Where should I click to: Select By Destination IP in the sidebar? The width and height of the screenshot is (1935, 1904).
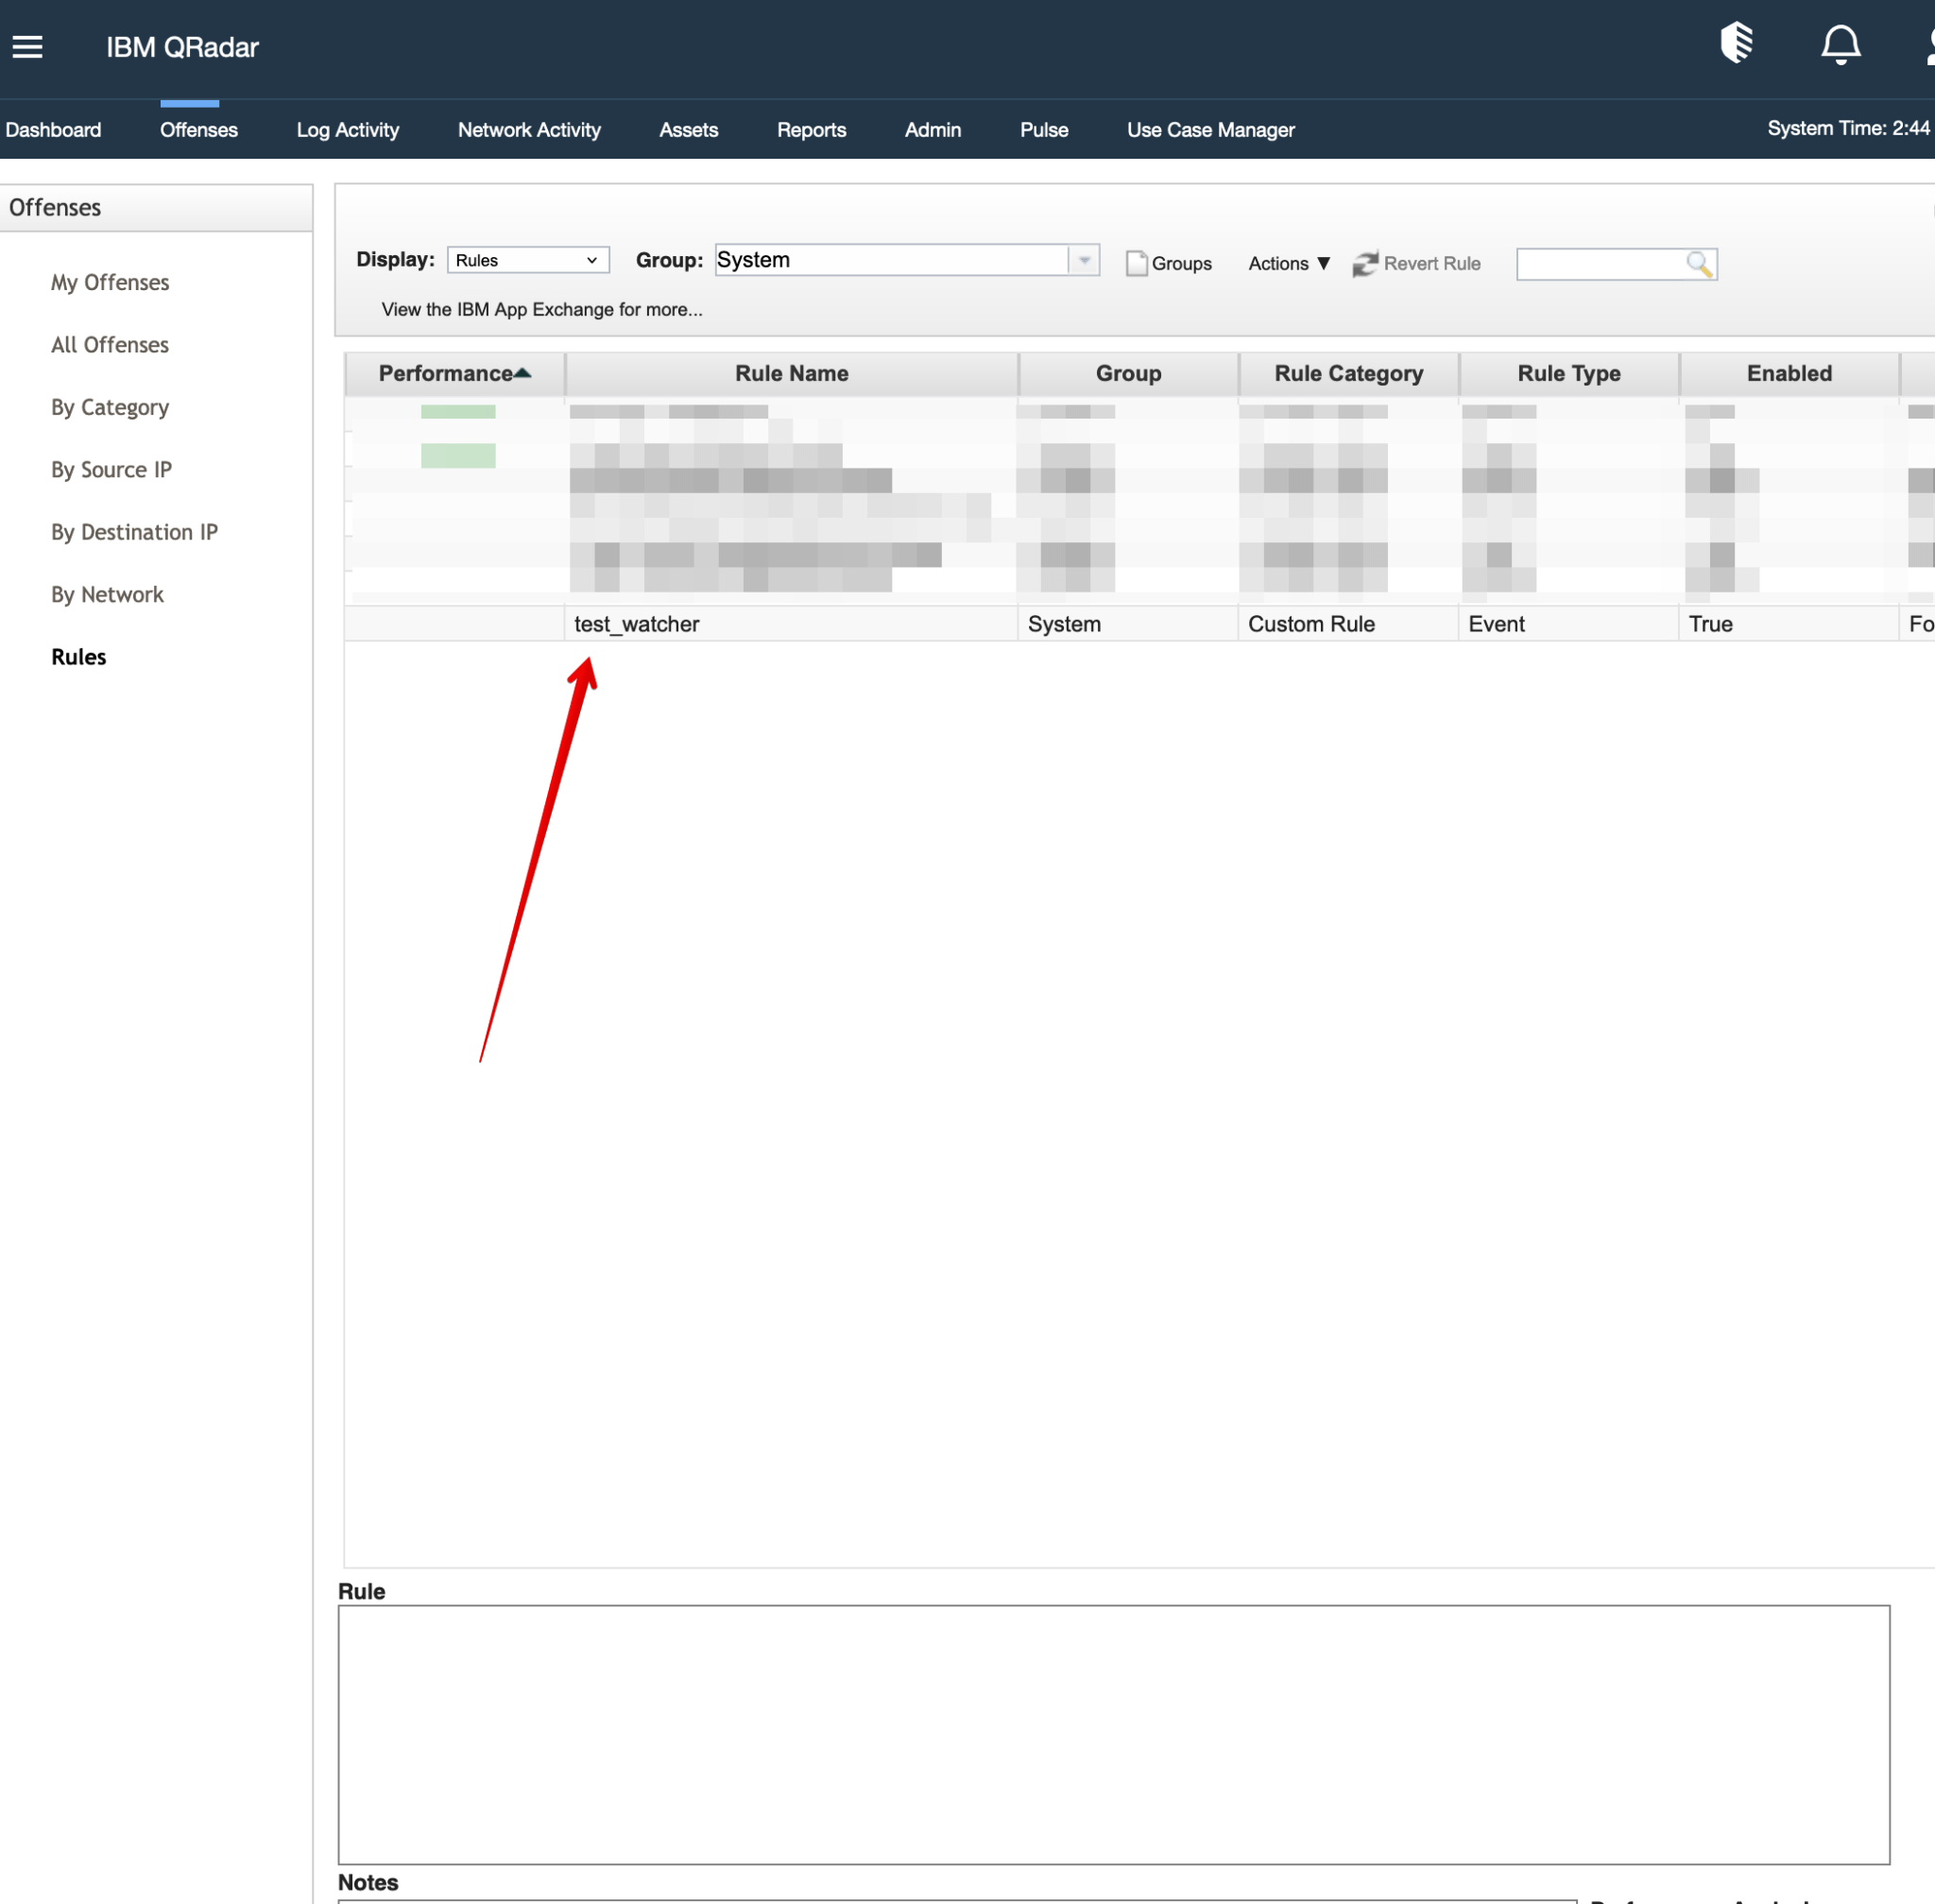coord(134,532)
